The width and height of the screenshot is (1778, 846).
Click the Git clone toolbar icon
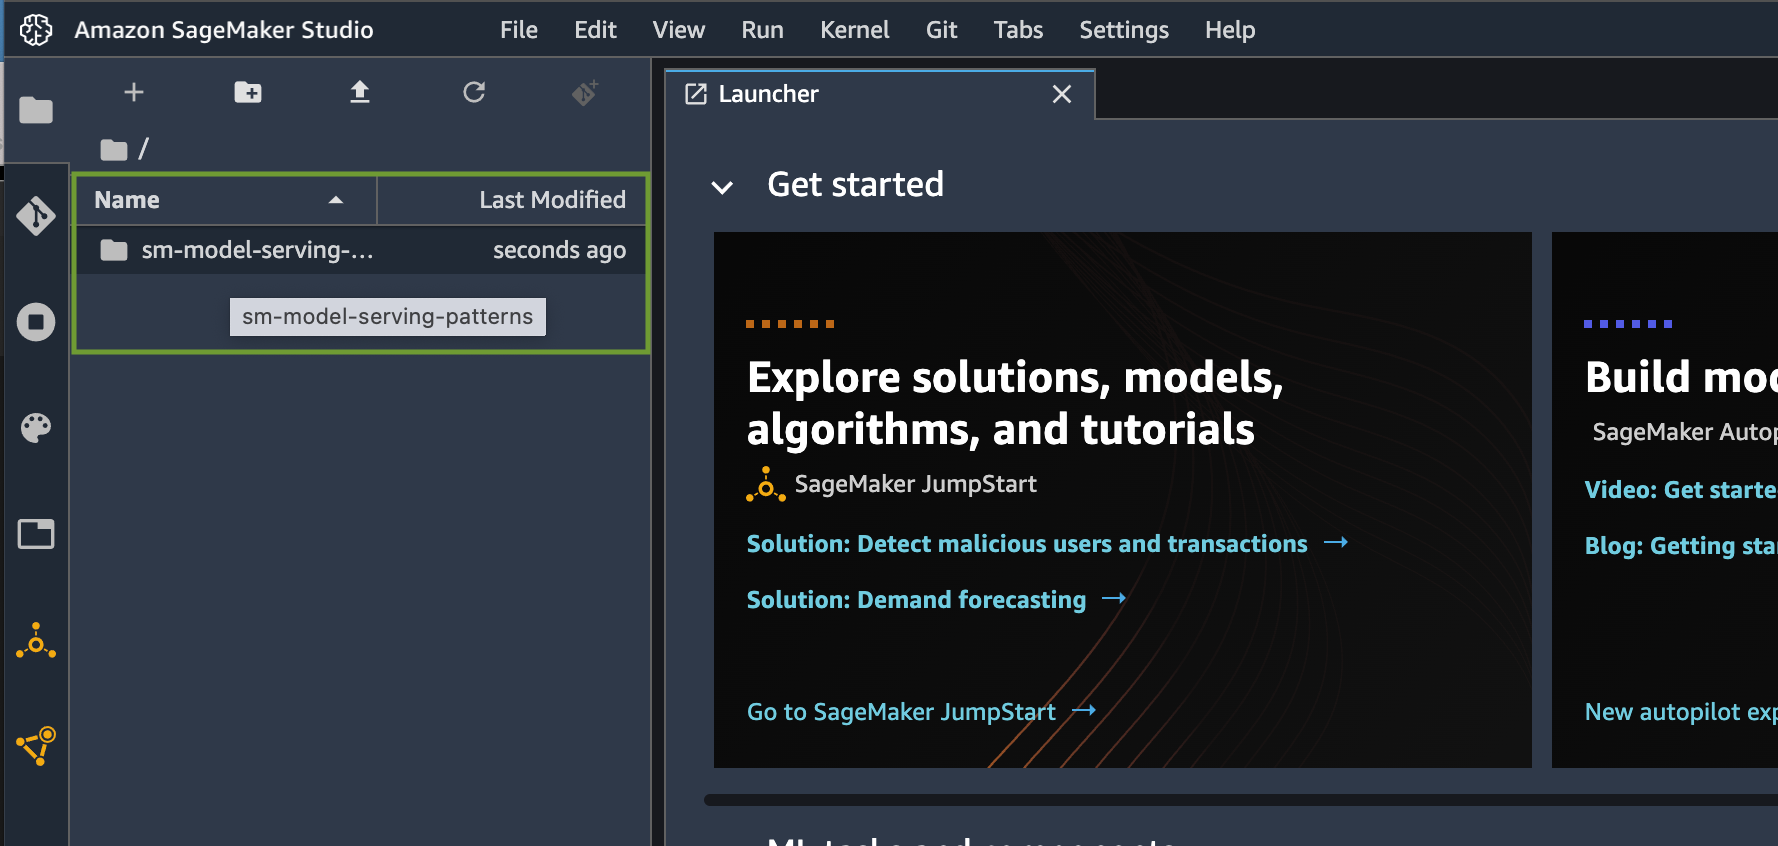(x=585, y=92)
